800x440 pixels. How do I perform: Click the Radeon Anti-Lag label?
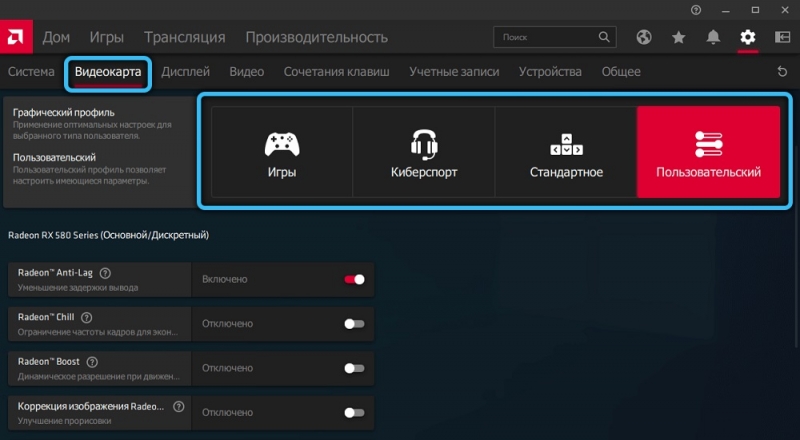click(x=55, y=273)
